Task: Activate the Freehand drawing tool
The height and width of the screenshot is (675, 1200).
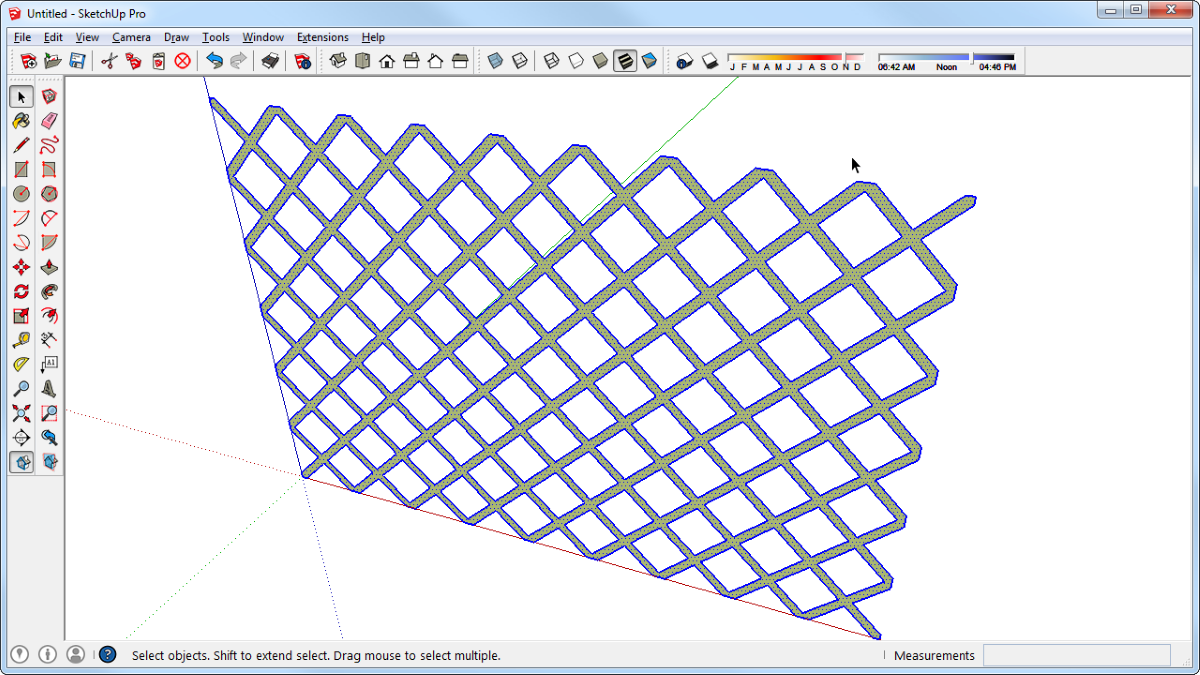Action: (x=49, y=145)
